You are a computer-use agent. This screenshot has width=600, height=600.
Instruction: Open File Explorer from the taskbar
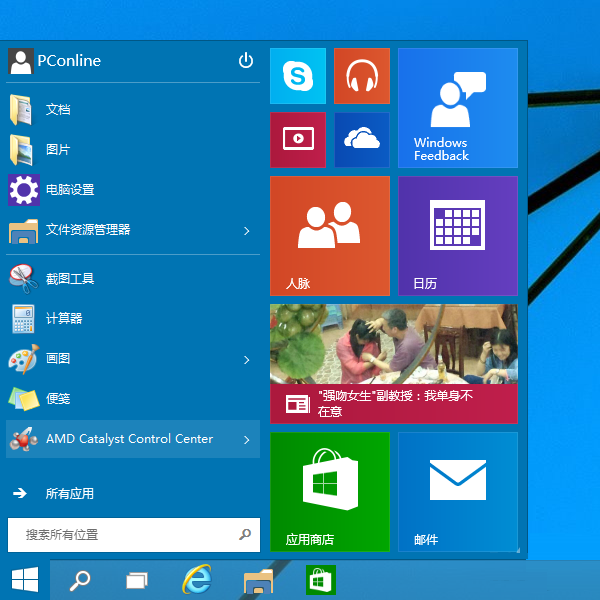coord(259,580)
